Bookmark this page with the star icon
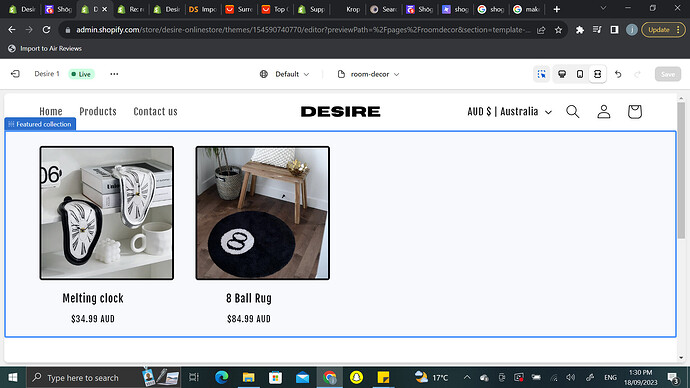Viewport: 690px width, 388px height. click(x=558, y=29)
